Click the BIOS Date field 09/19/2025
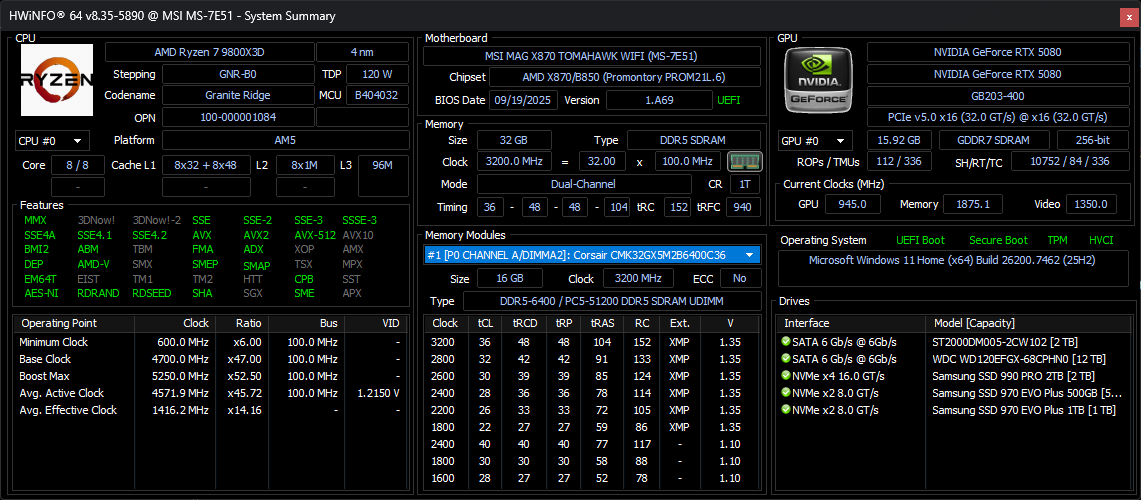 pos(523,100)
